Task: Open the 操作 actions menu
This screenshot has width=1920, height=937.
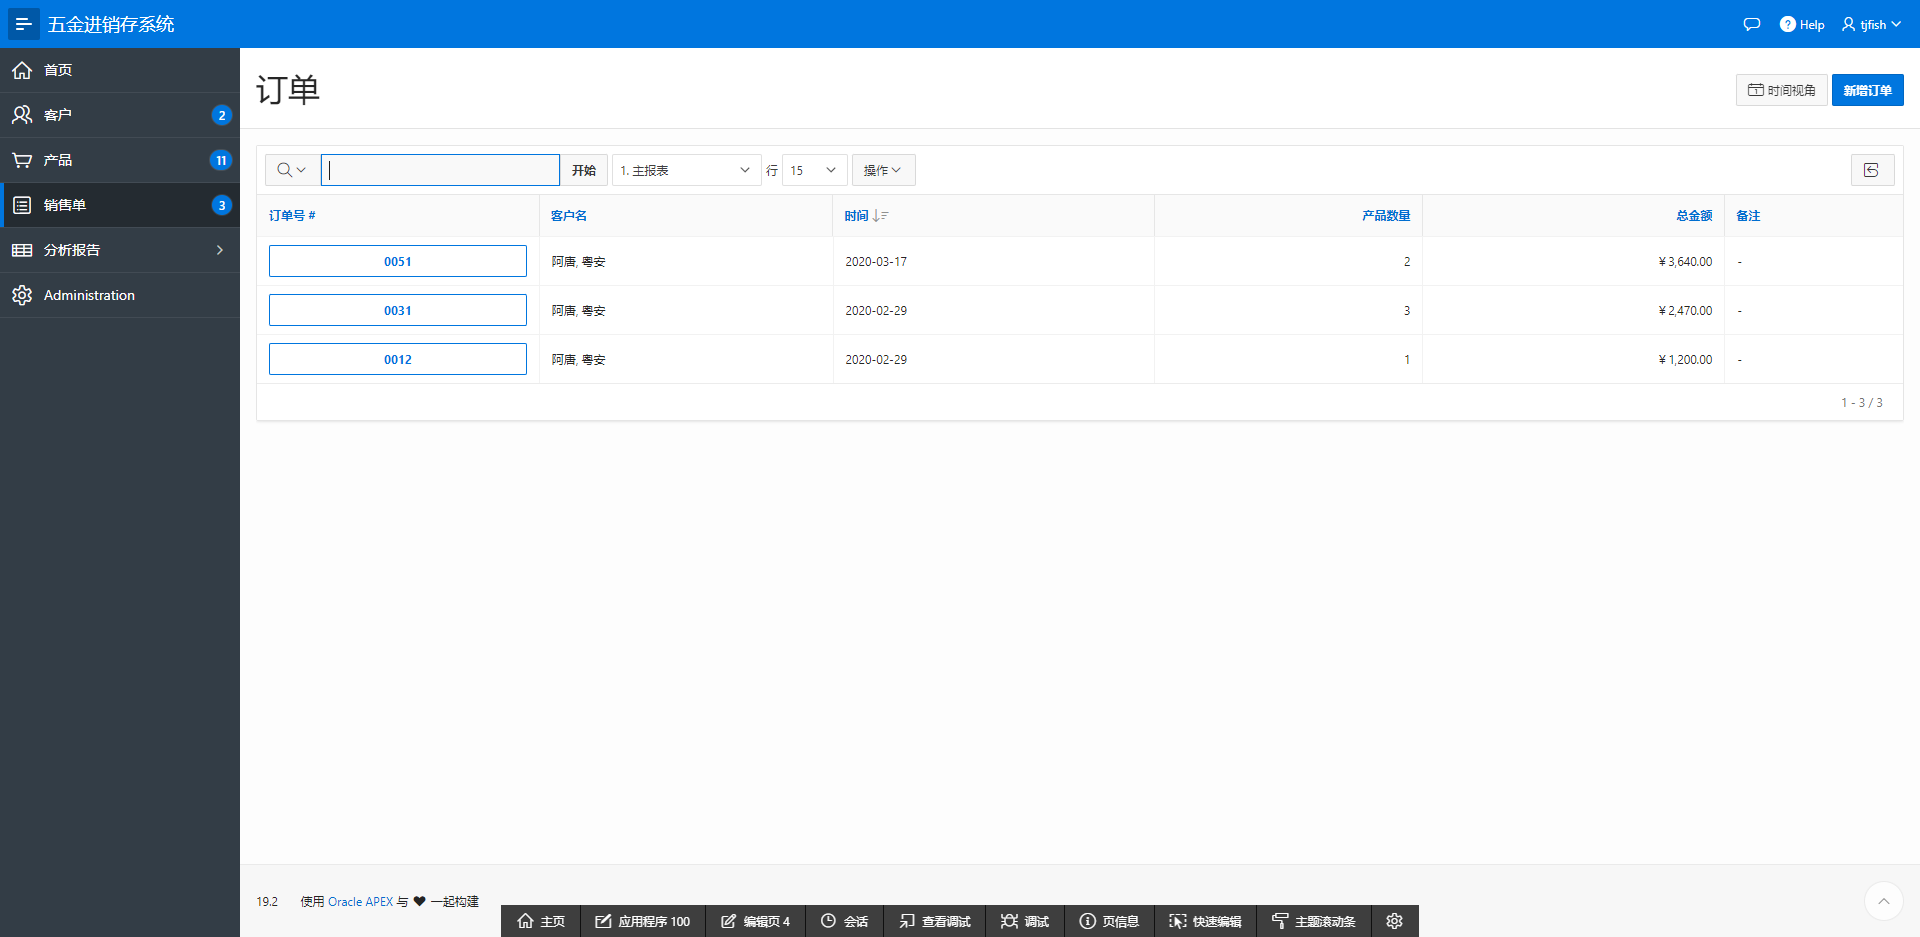Action: coord(883,170)
